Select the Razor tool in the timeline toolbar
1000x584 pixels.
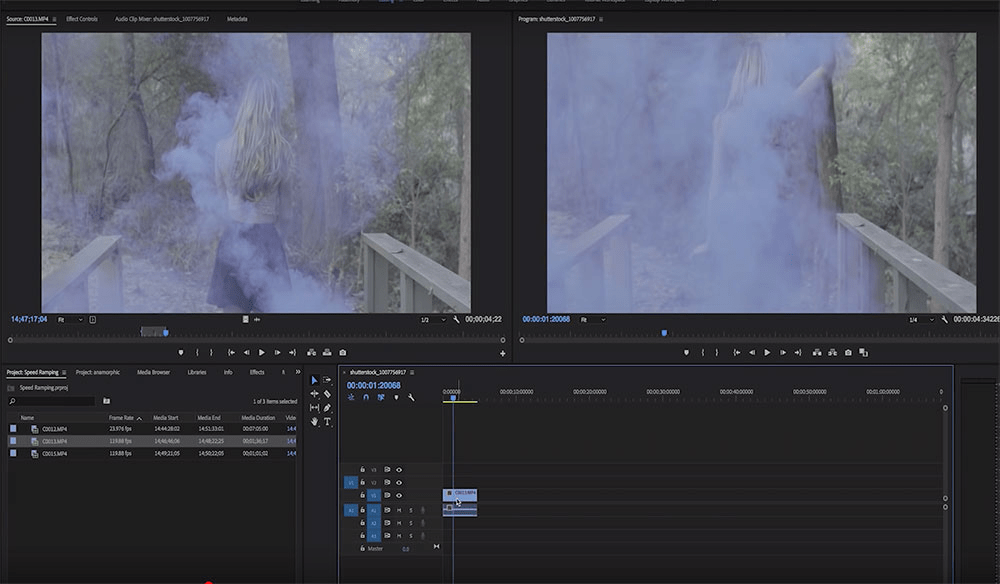click(x=327, y=395)
